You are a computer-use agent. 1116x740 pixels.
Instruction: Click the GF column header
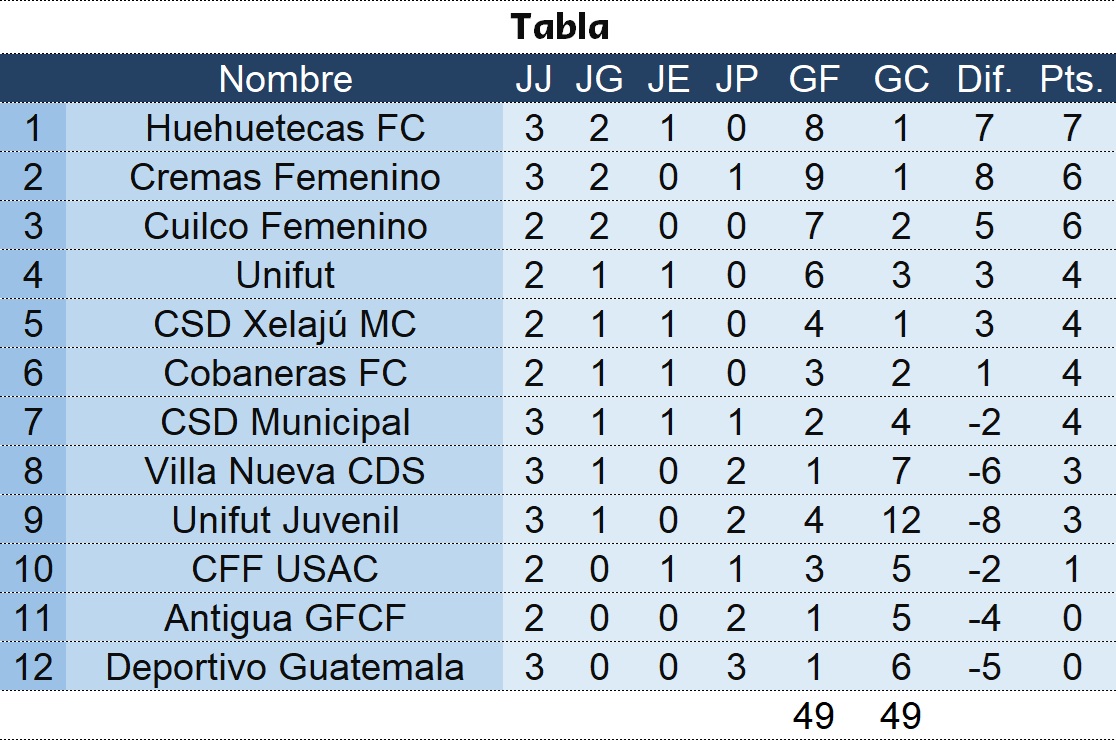tap(813, 79)
